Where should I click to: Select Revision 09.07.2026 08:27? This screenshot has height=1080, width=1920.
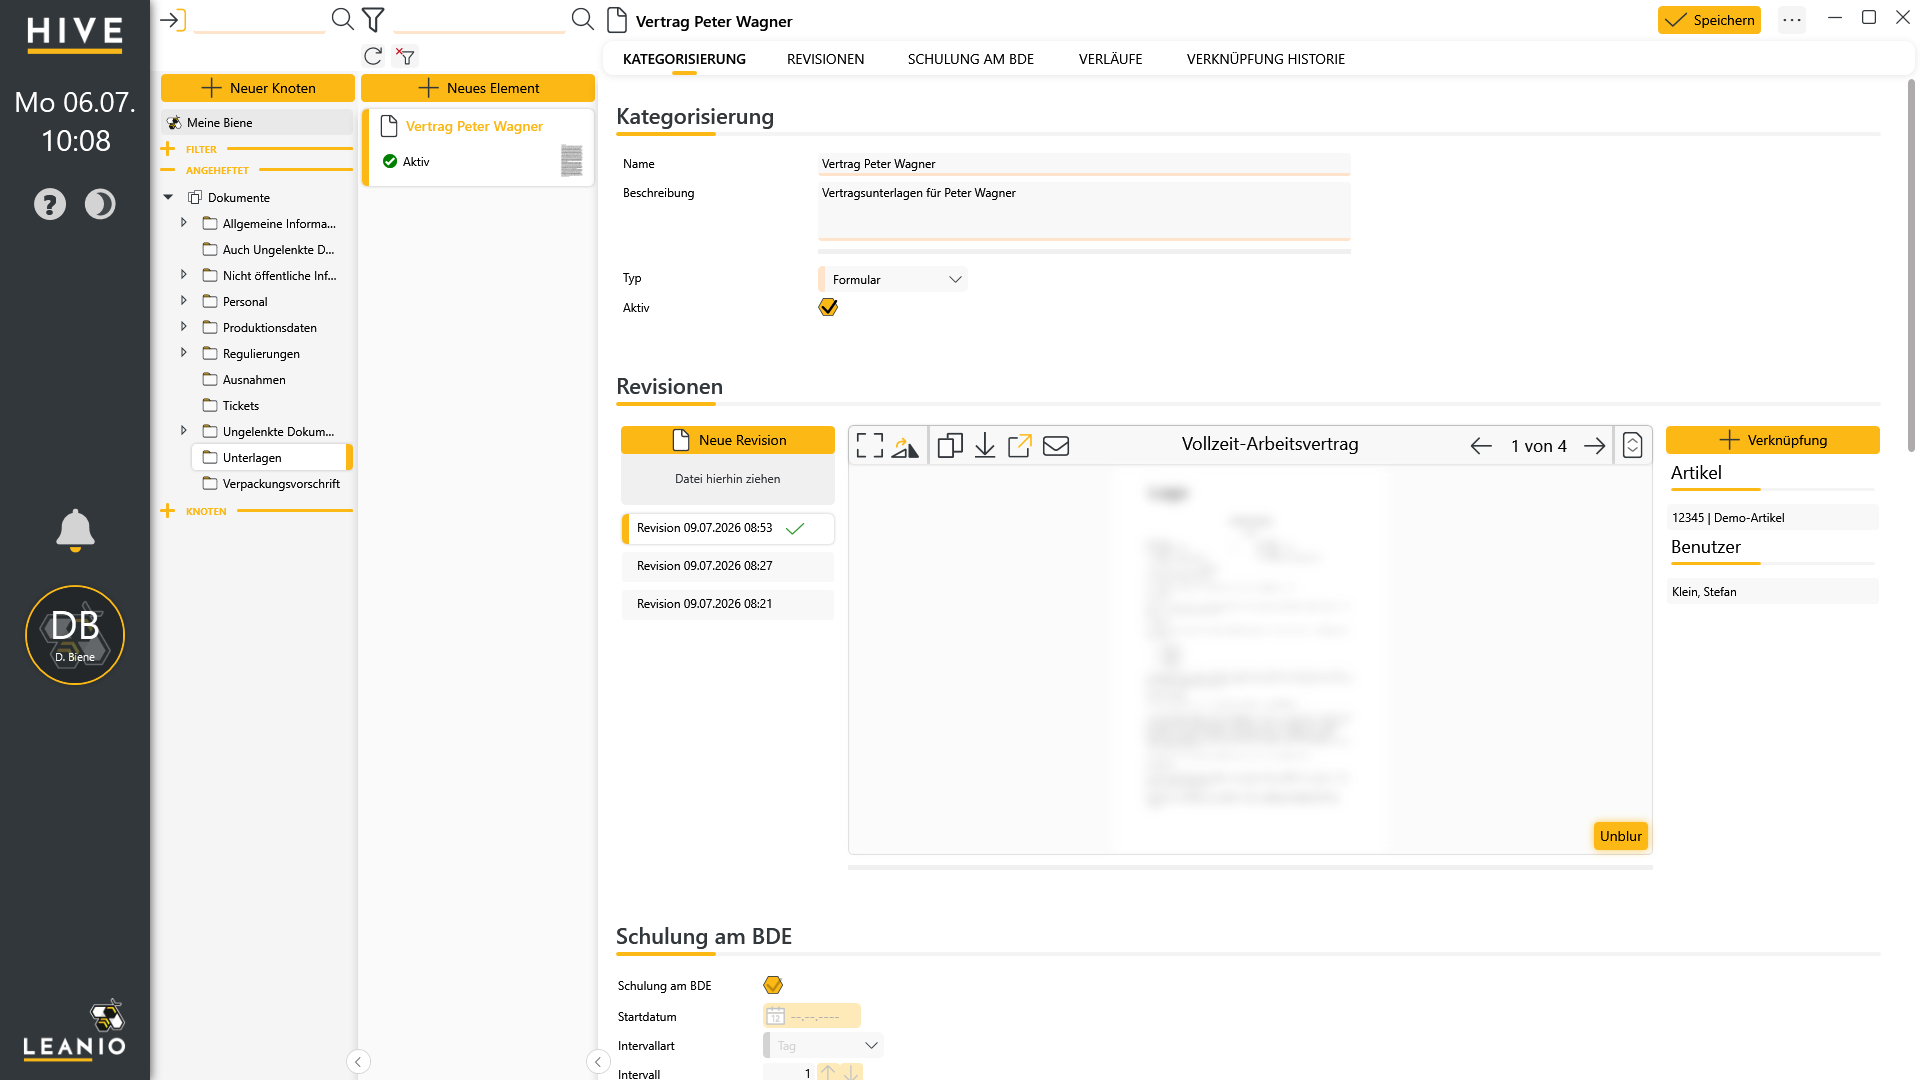click(x=728, y=566)
